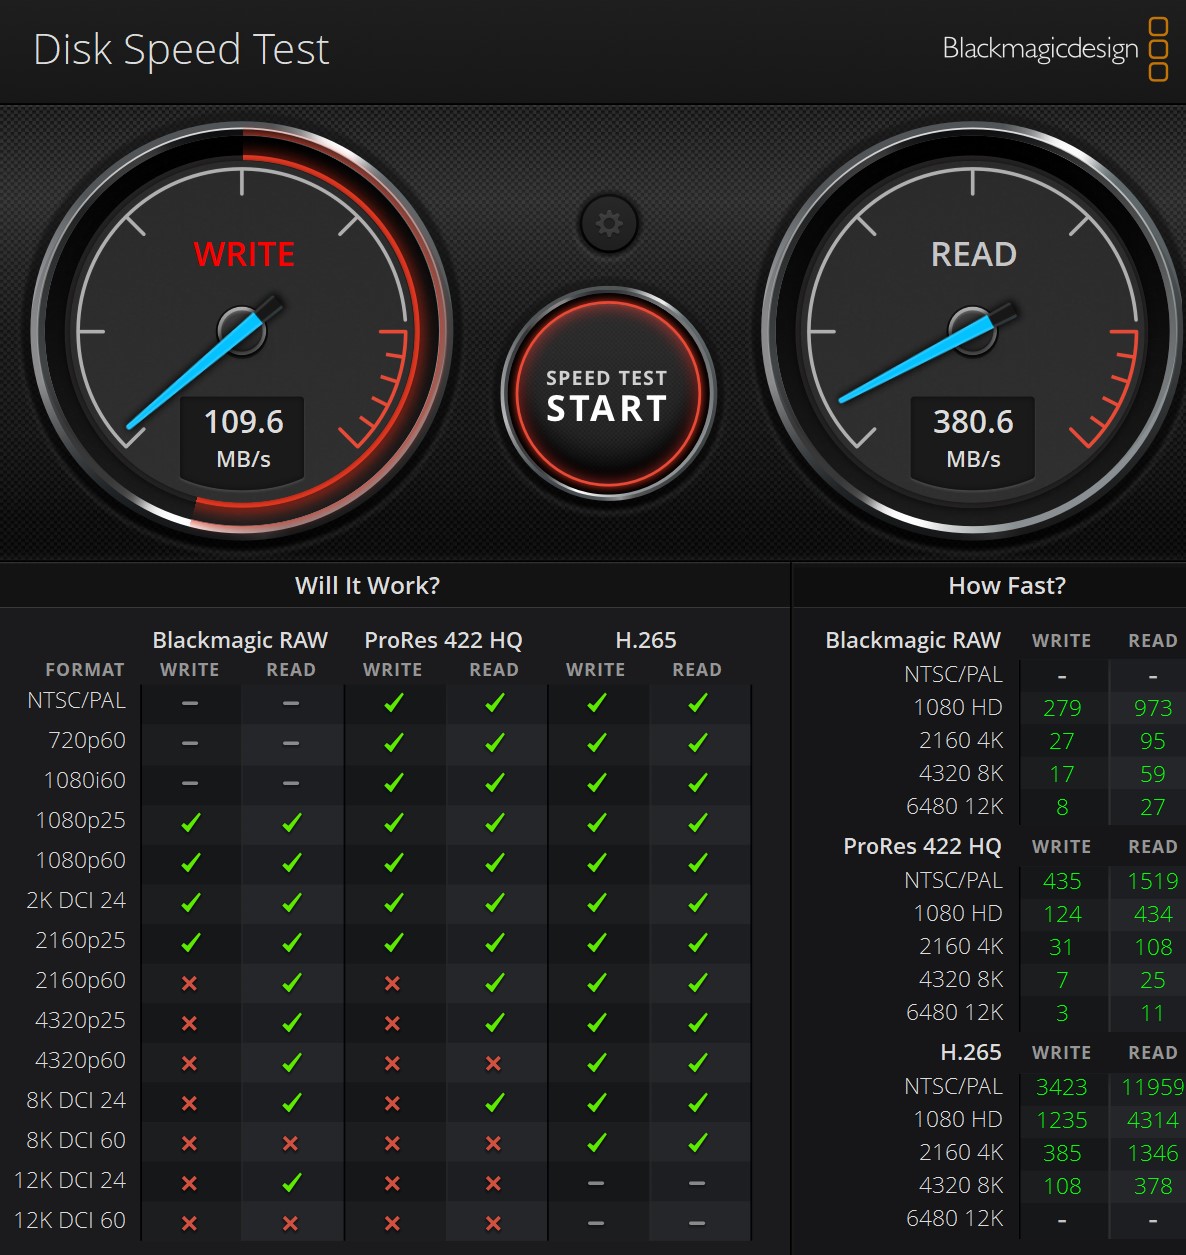Click the 109.6 MB/s write speed readout
This screenshot has width=1186, height=1255.
pos(244,438)
